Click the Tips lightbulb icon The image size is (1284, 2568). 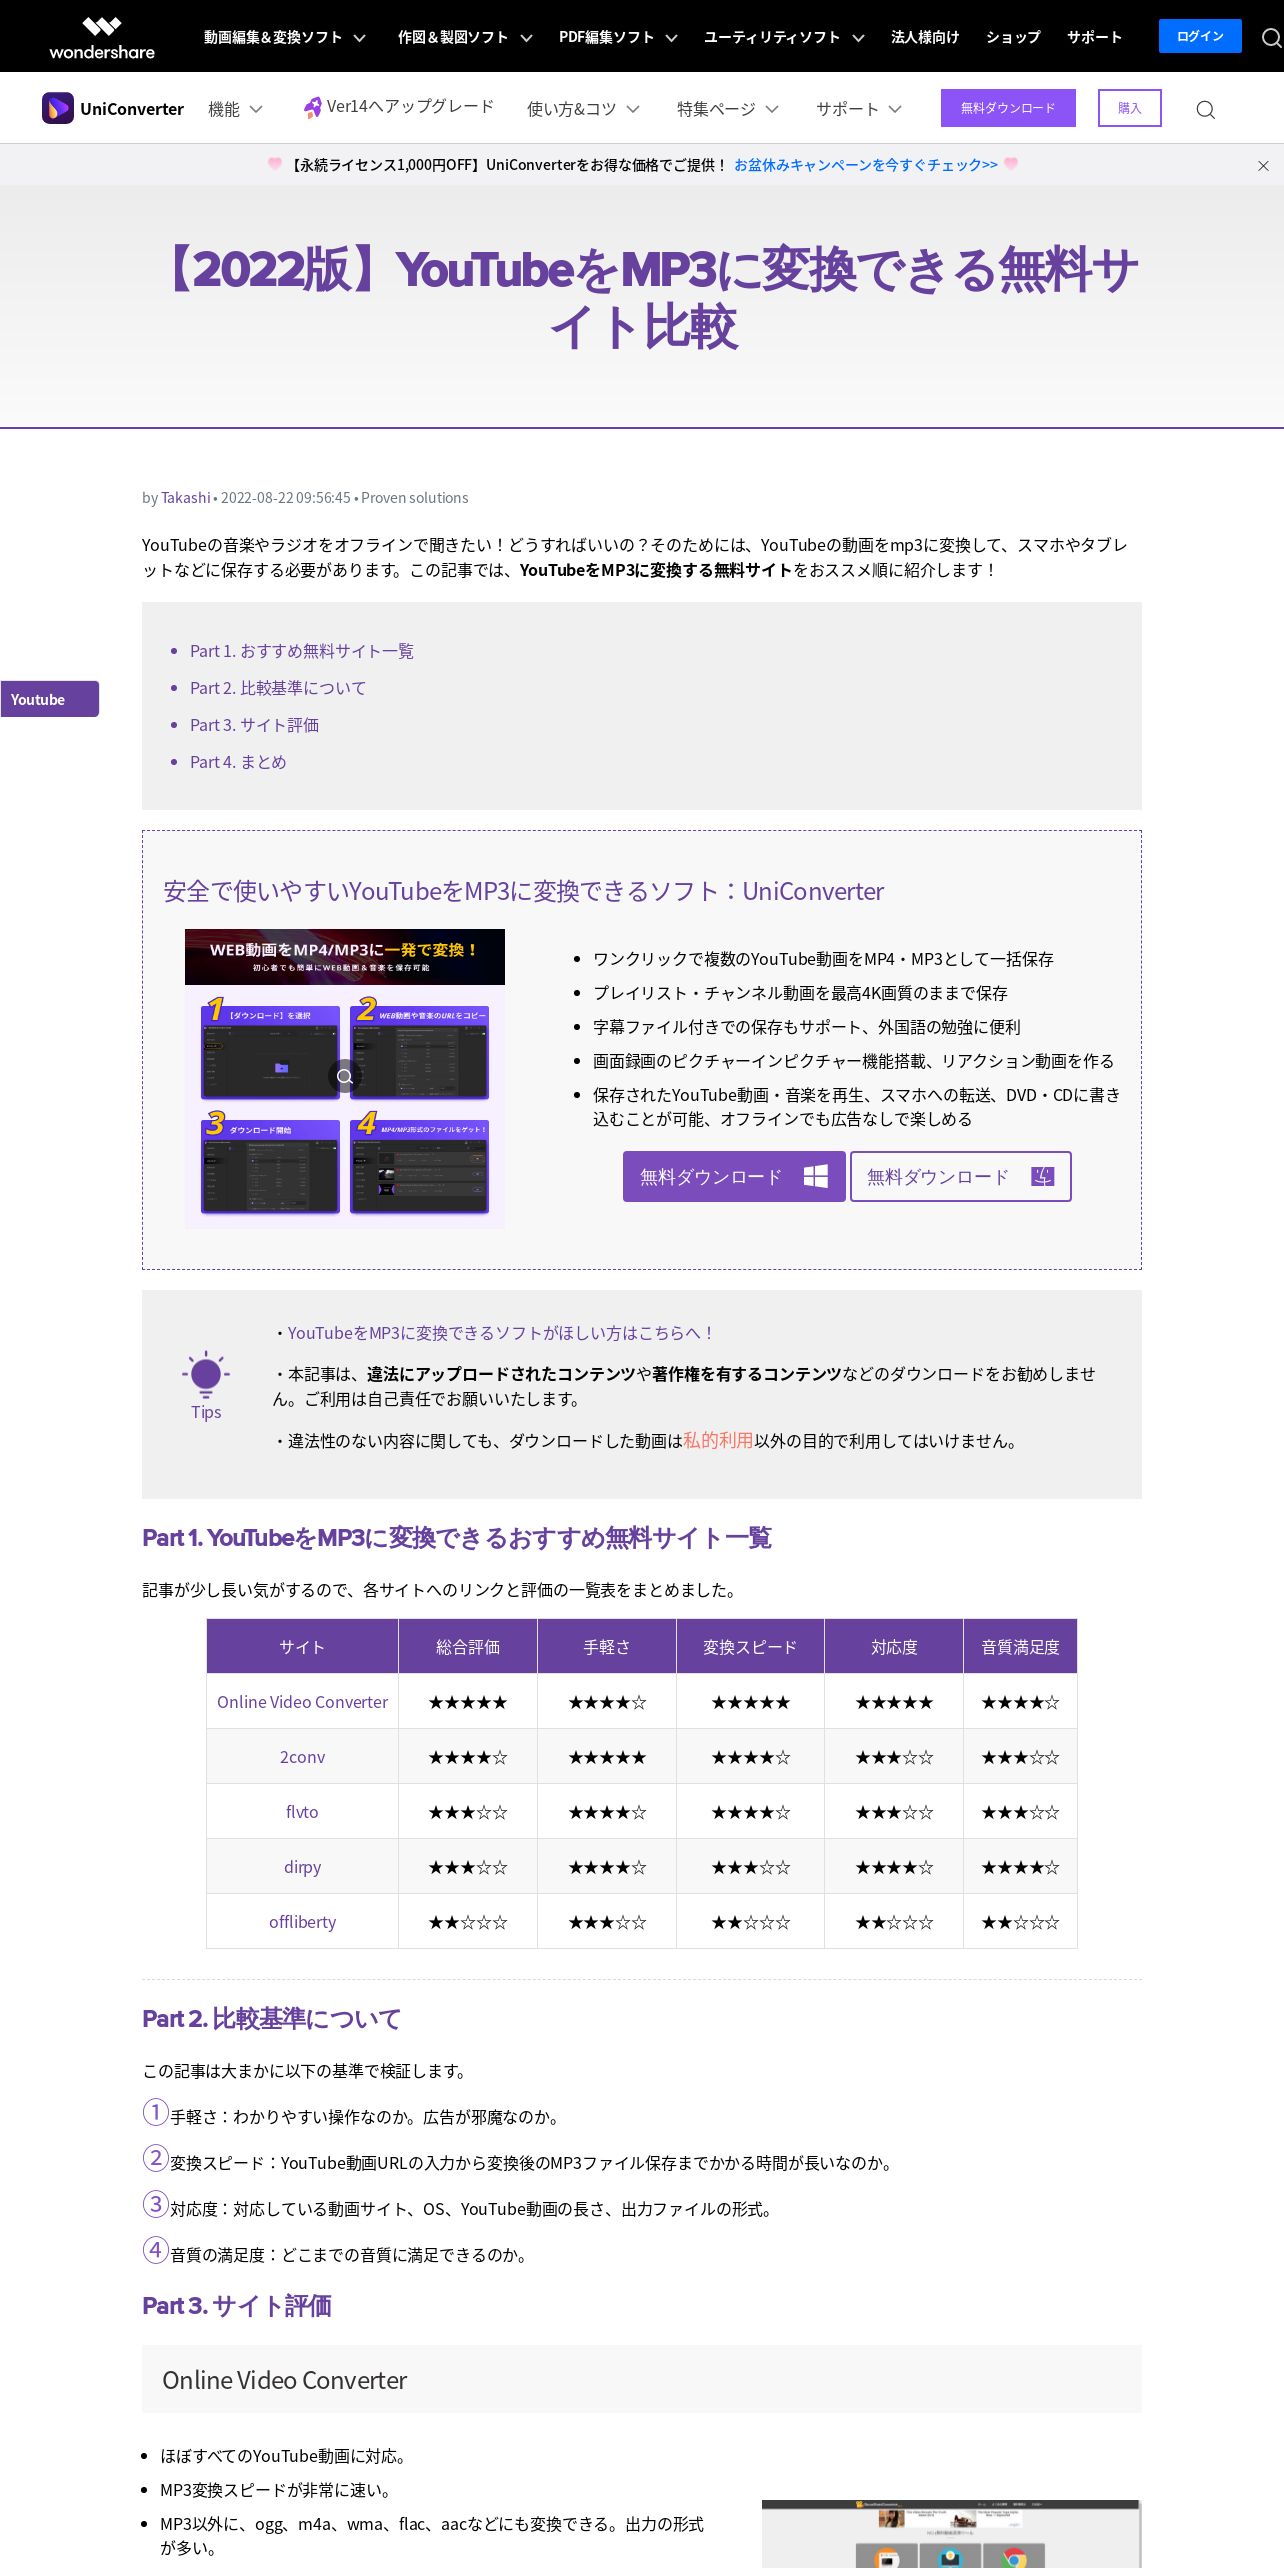click(x=206, y=1374)
